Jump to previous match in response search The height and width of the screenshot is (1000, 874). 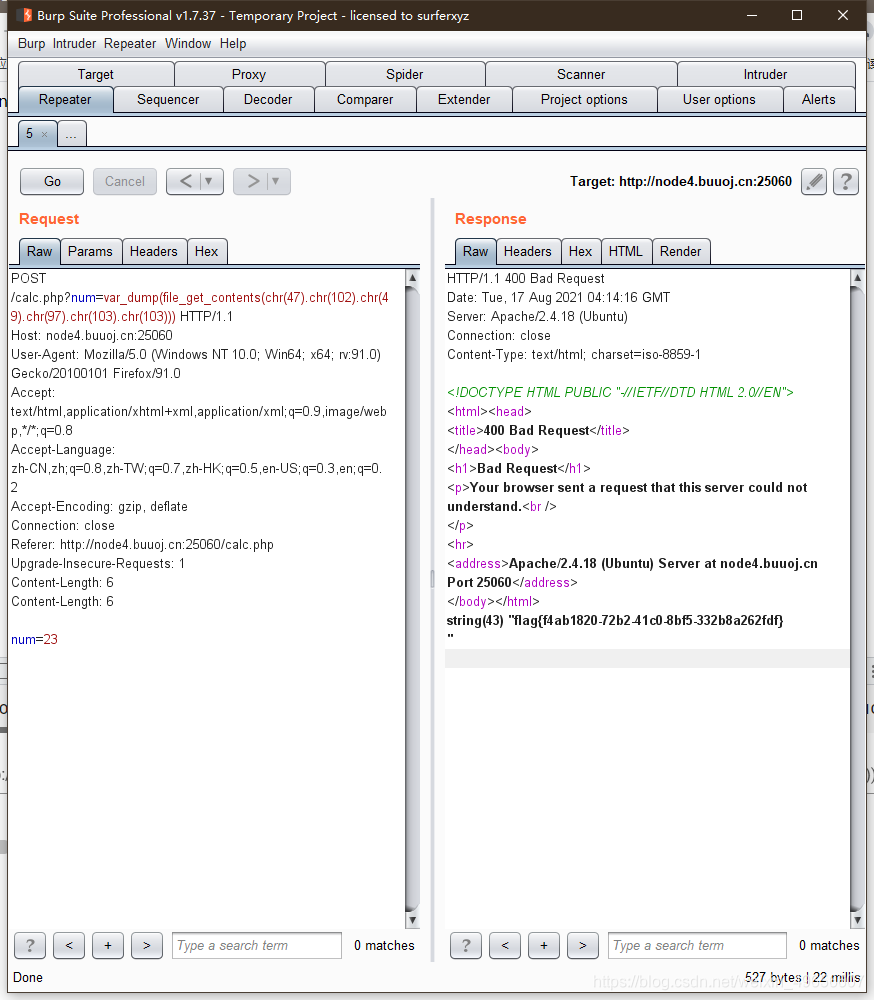click(x=505, y=945)
